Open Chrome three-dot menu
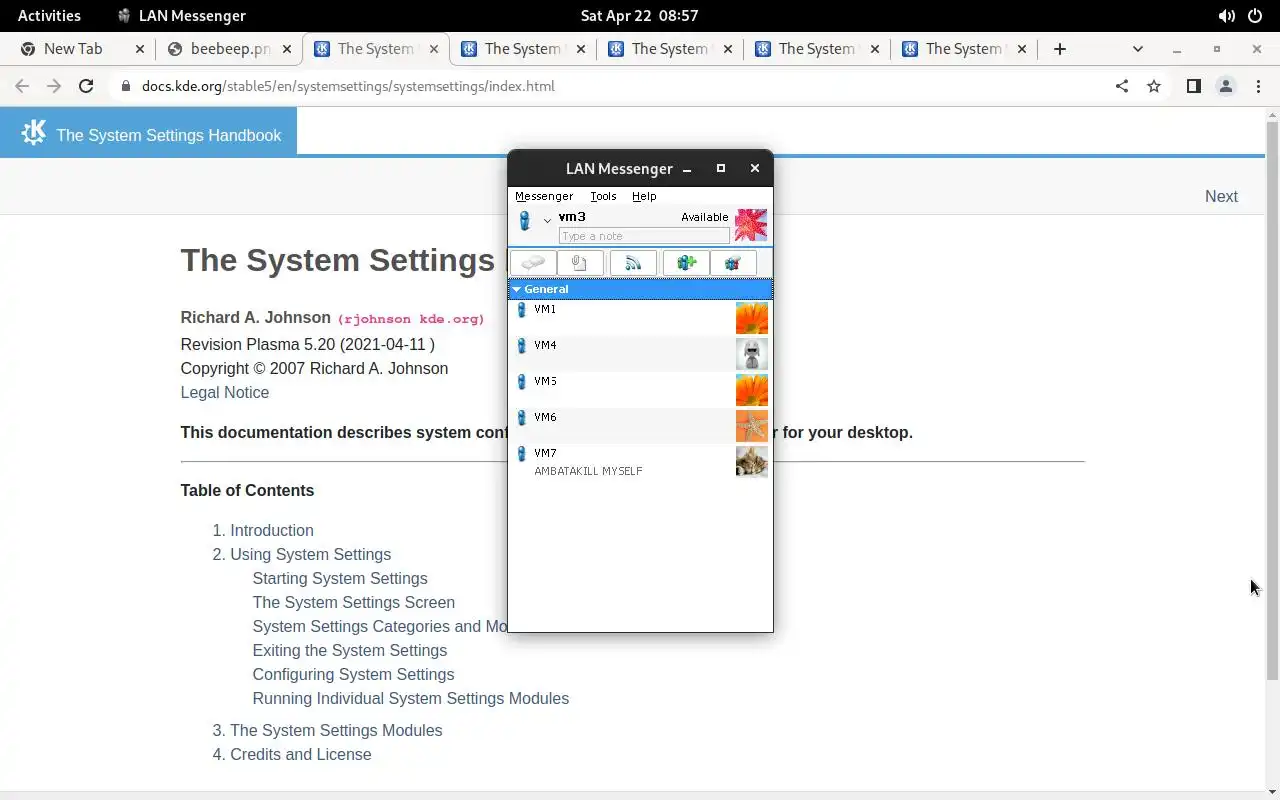Screen dimensions: 1280x800 1258,86
